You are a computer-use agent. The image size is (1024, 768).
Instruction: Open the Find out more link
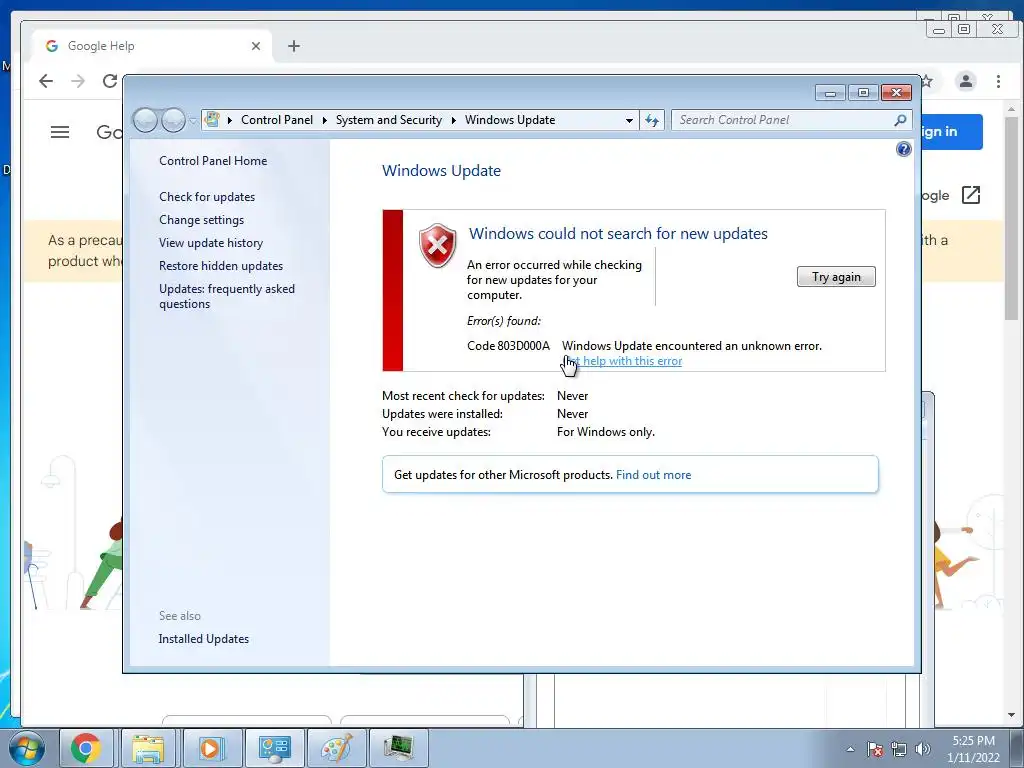click(x=653, y=475)
